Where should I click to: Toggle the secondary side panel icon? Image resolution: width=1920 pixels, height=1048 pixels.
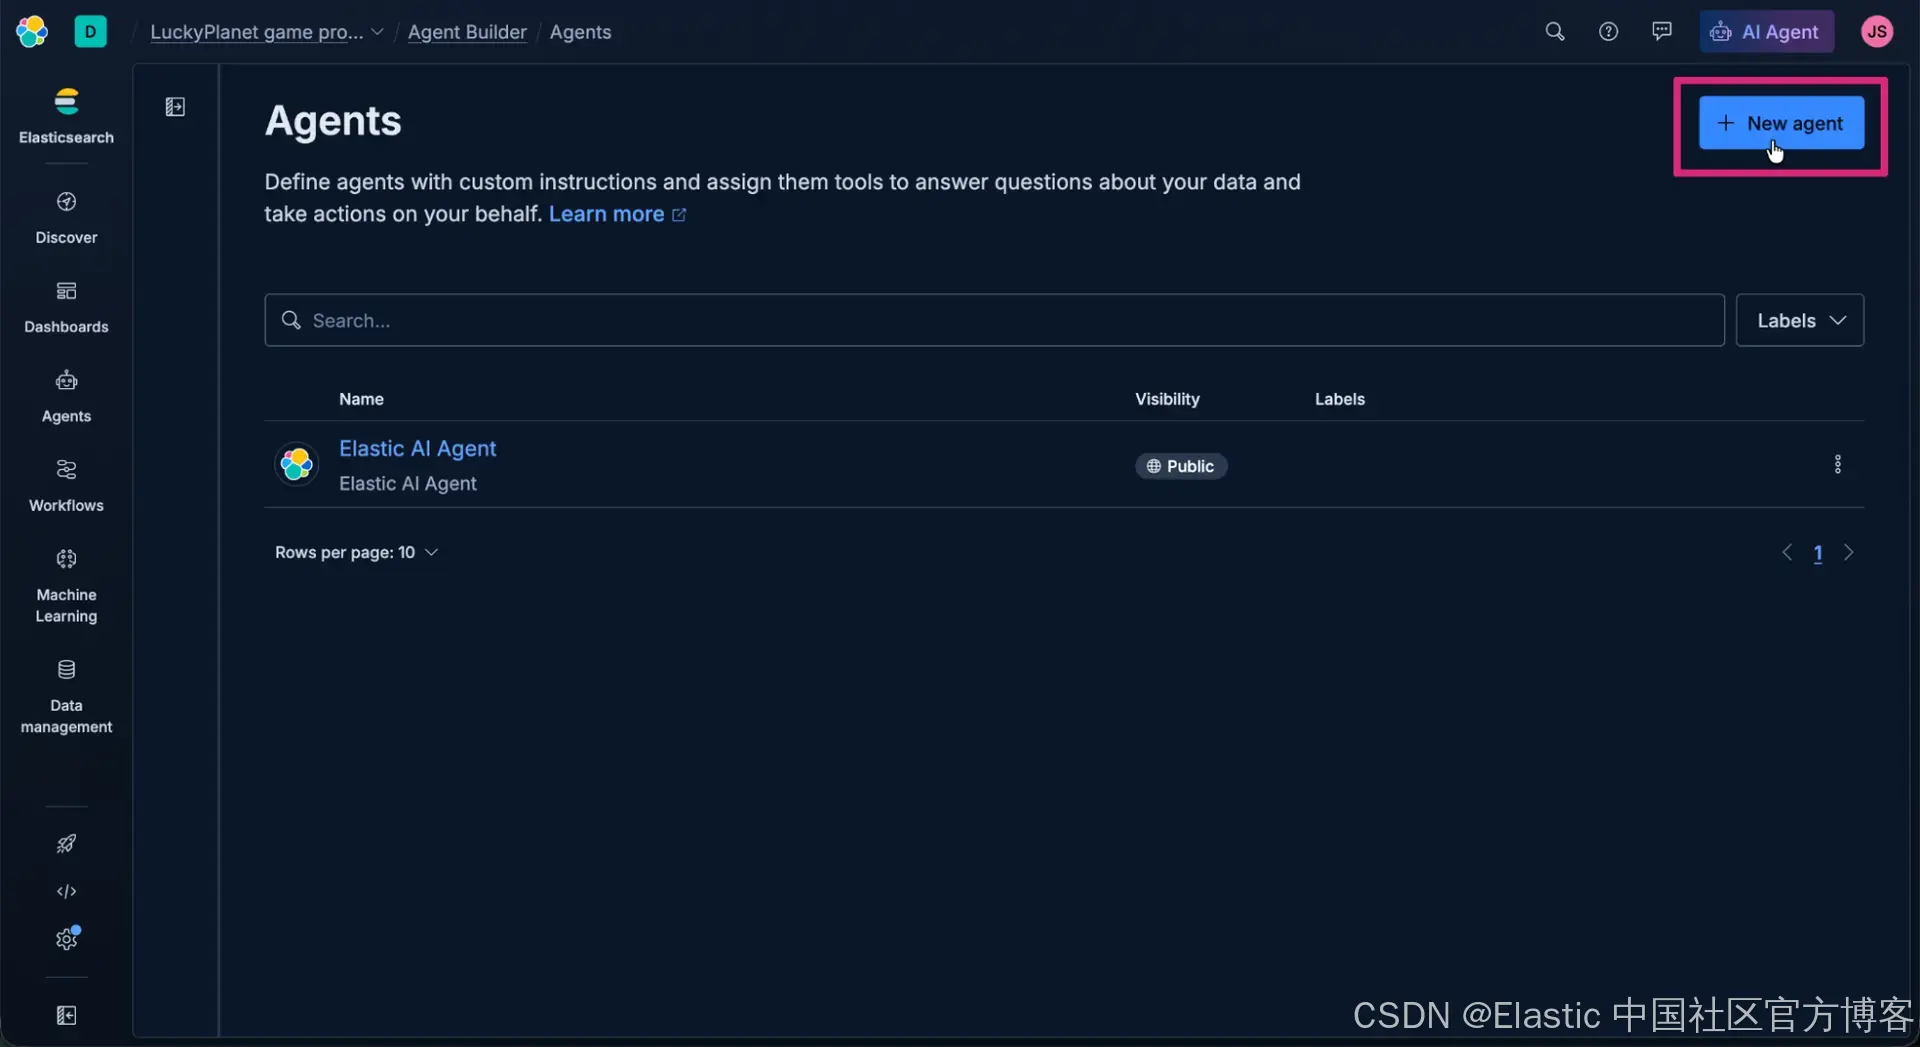pos(175,107)
